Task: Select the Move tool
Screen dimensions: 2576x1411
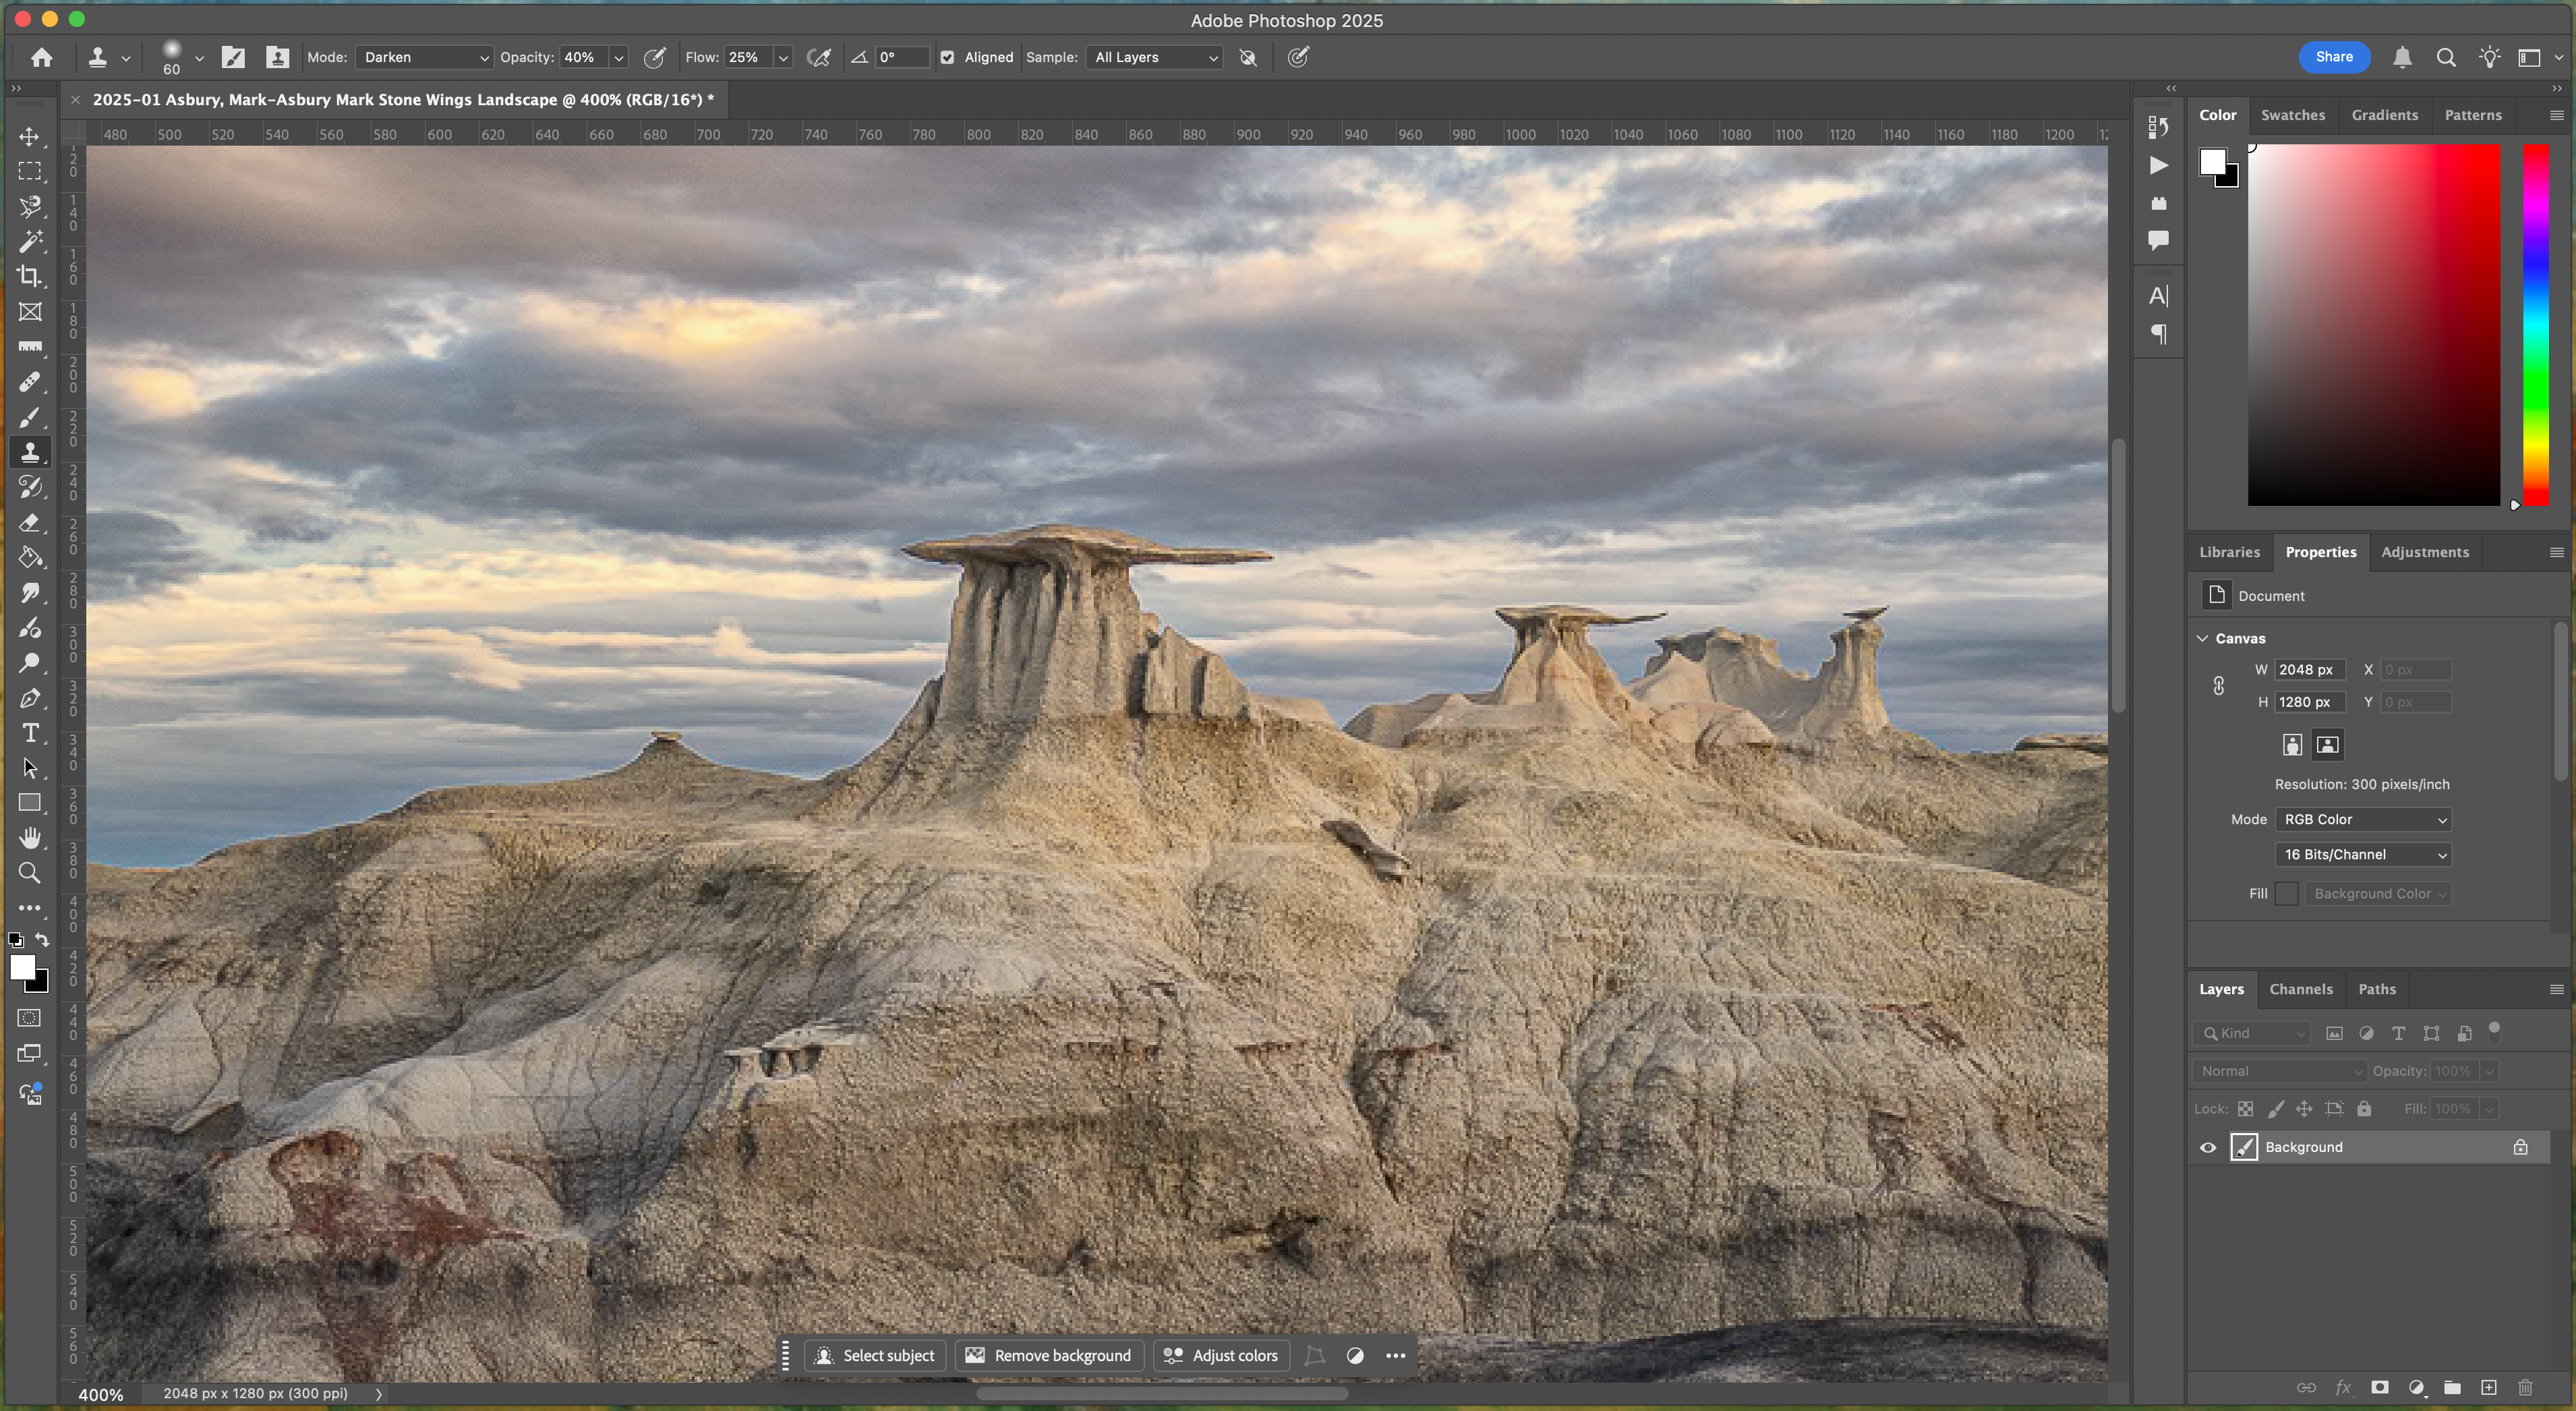Action: [30, 136]
